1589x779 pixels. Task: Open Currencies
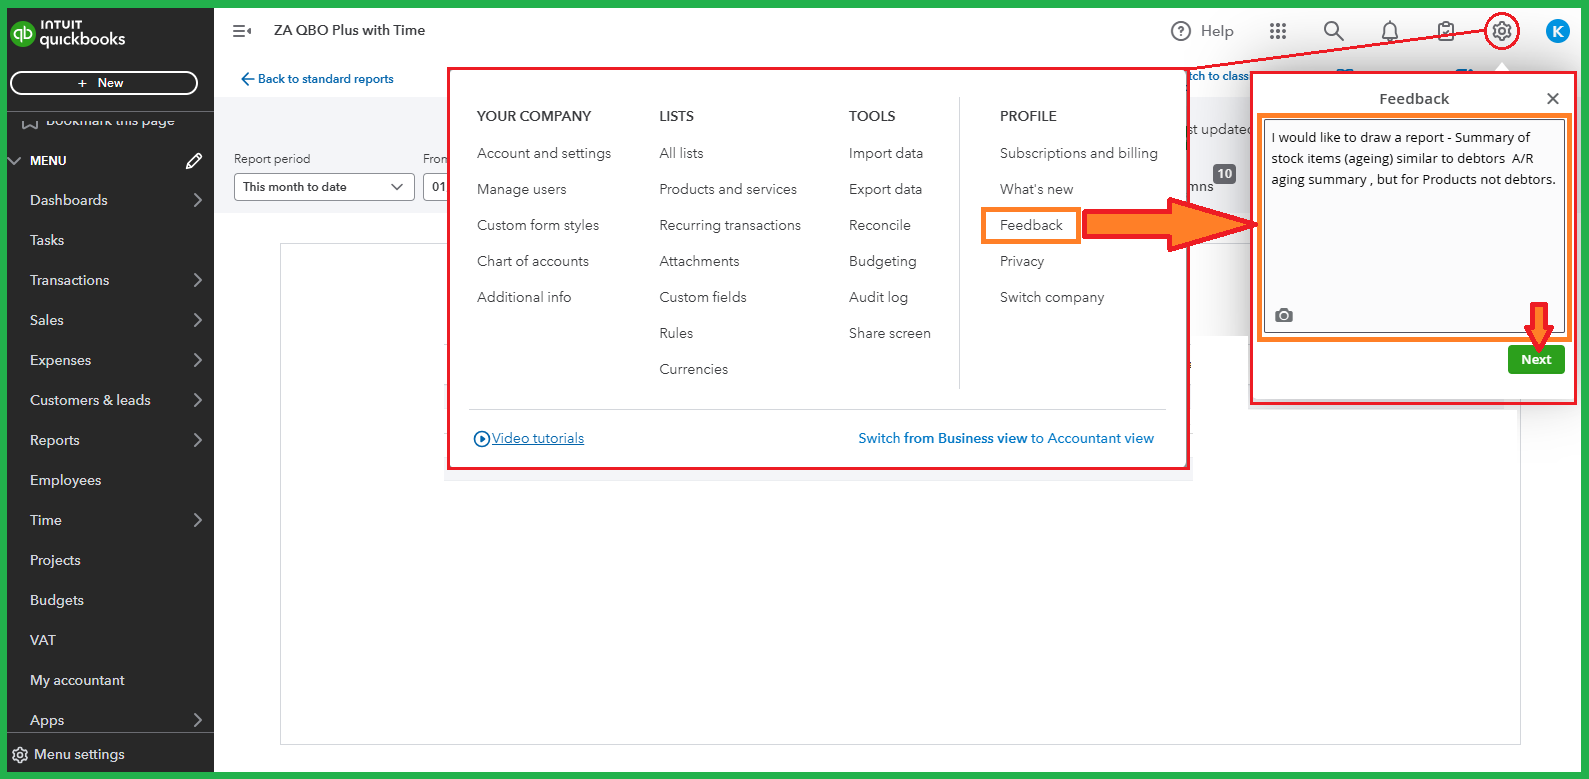tap(694, 369)
